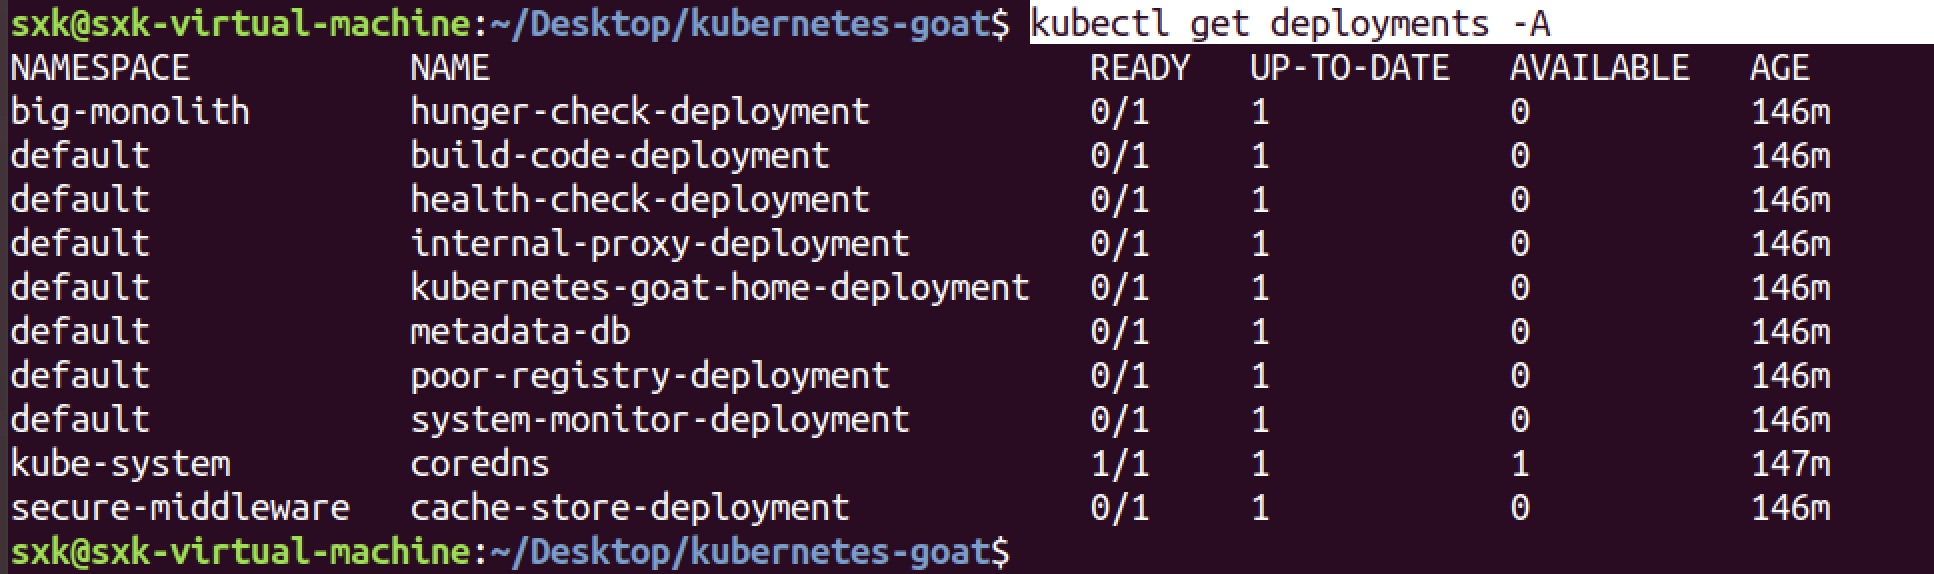1934x574 pixels.
Task: Click health-check-deployment entry
Action: [640, 199]
